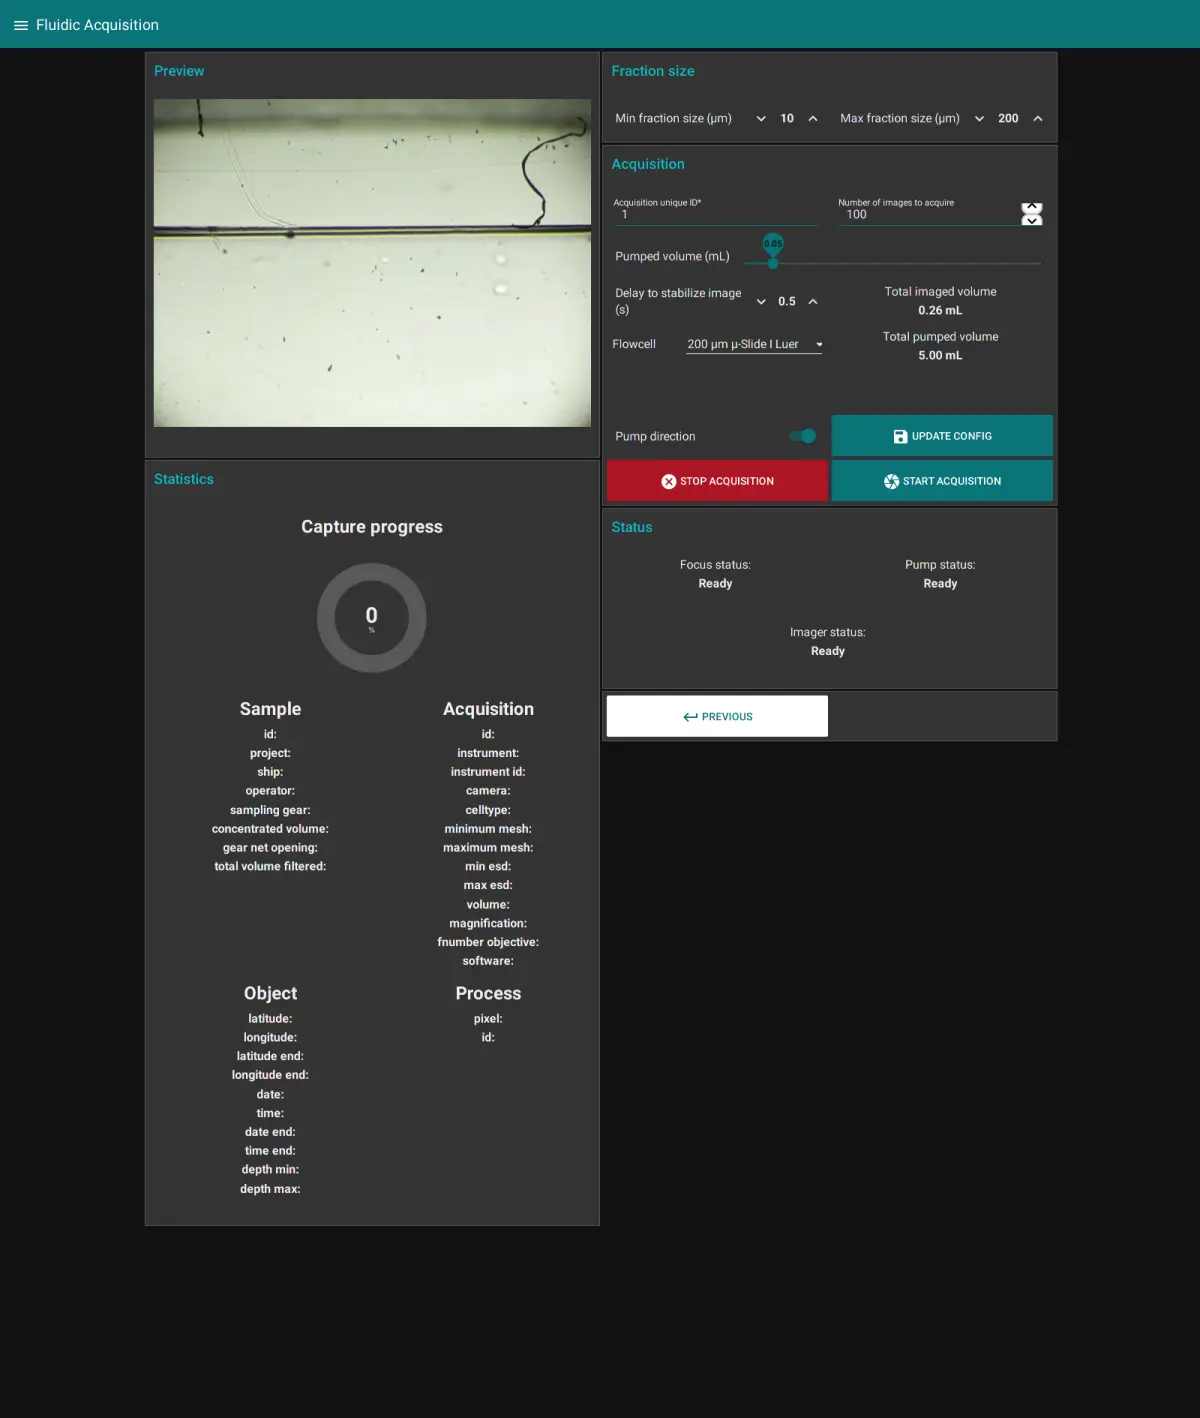
Task: Toggle the Pump direction switch
Action: [x=803, y=436]
